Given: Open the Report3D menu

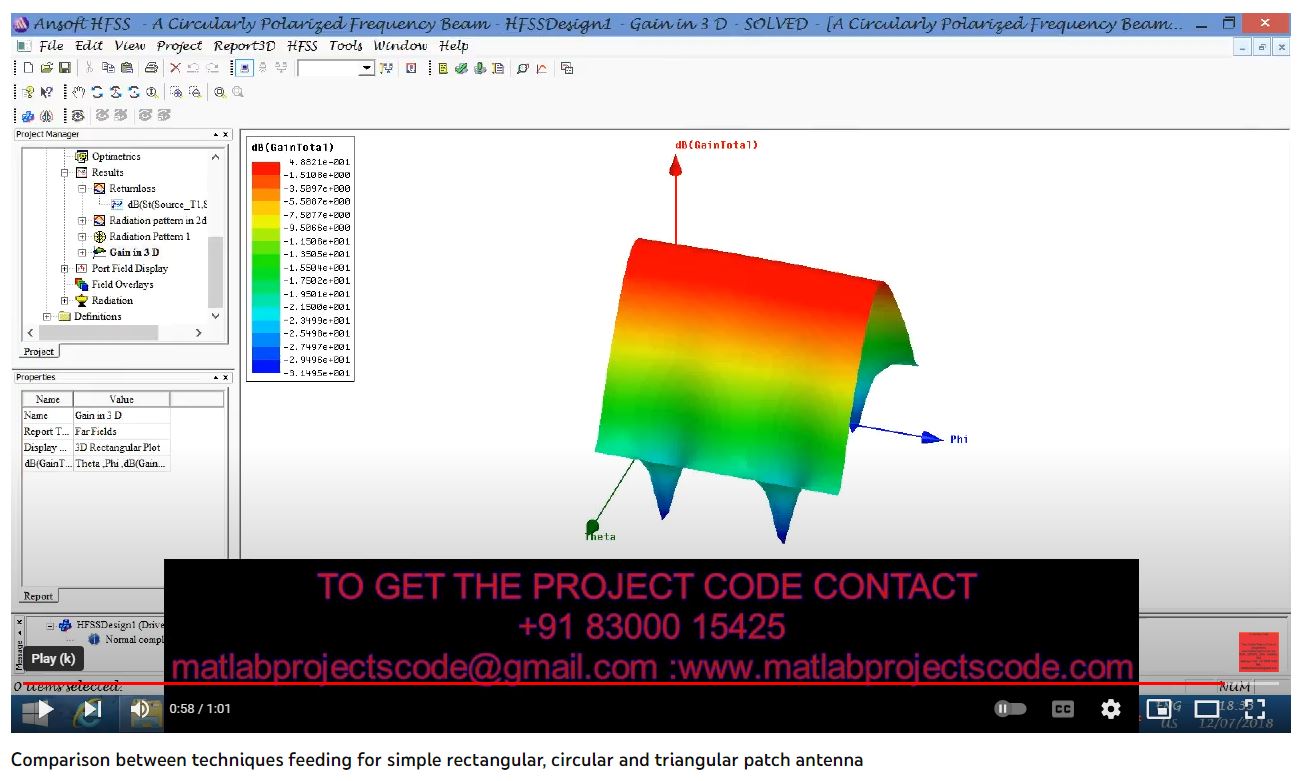Looking at the screenshot, I should point(244,45).
